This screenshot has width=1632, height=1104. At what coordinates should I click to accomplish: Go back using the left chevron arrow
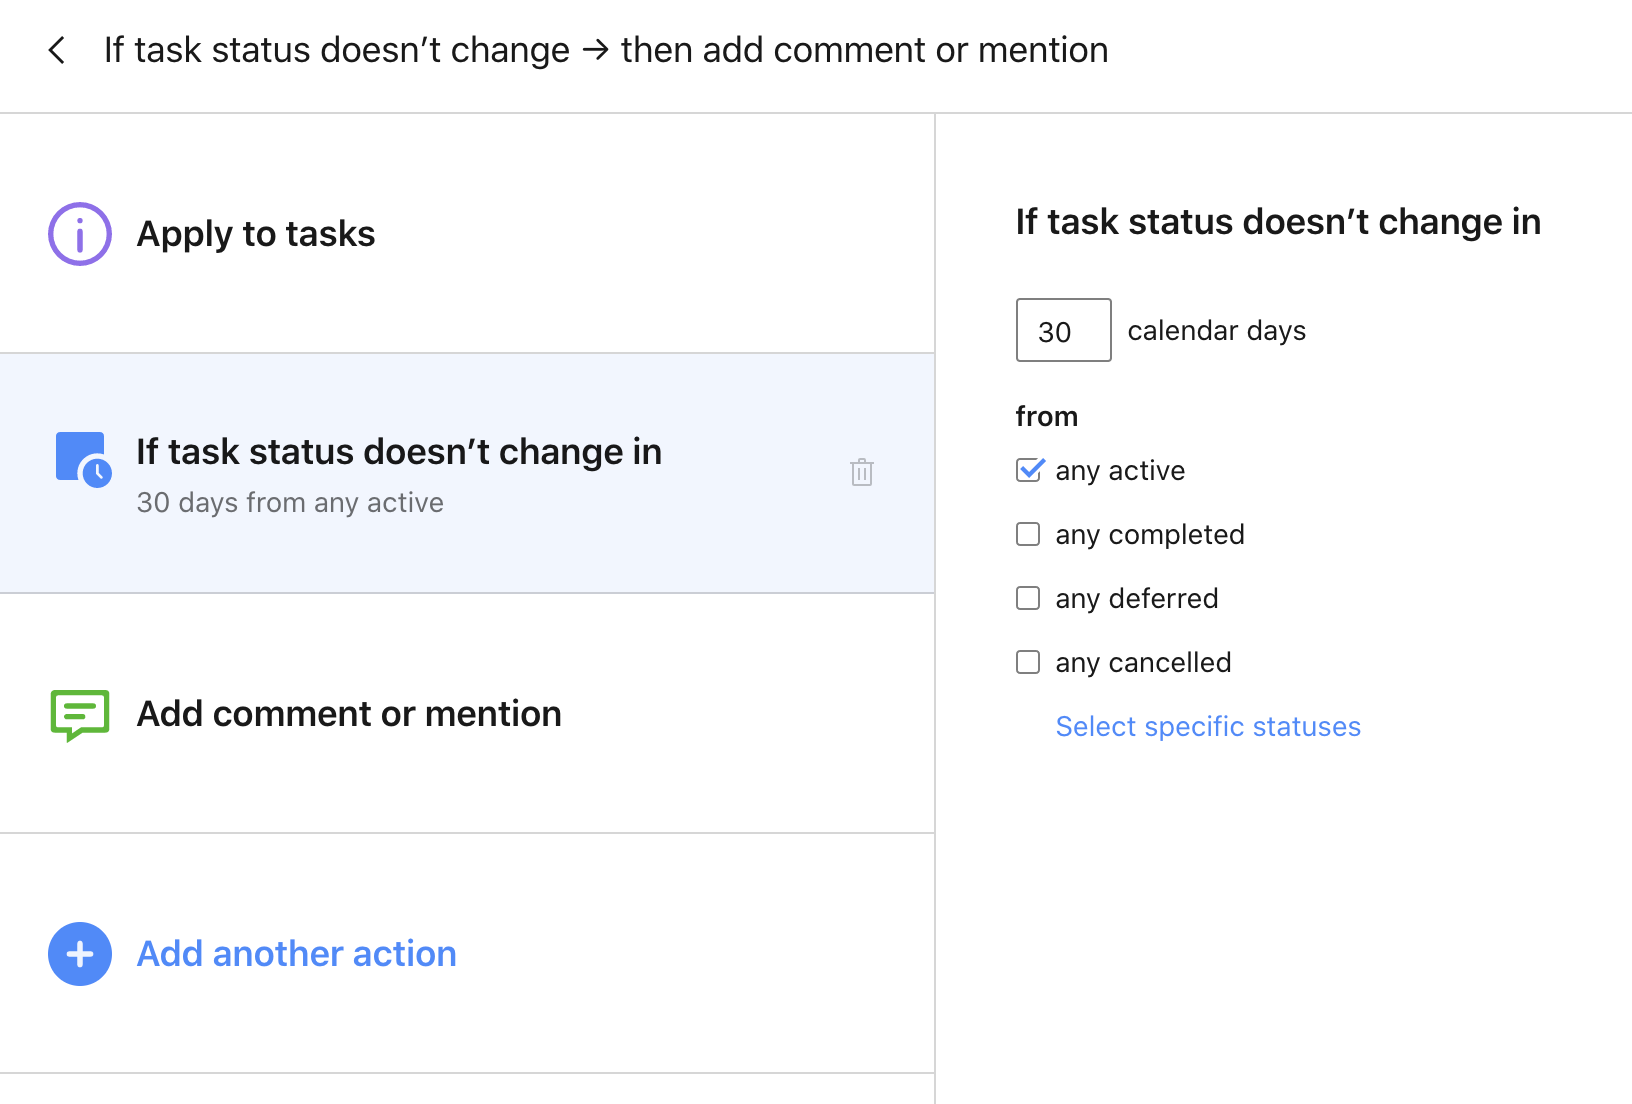click(x=57, y=51)
